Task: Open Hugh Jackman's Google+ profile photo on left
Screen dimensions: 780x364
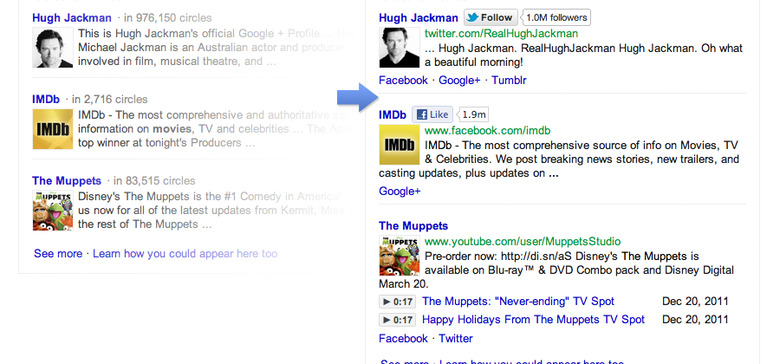Action: (x=53, y=48)
